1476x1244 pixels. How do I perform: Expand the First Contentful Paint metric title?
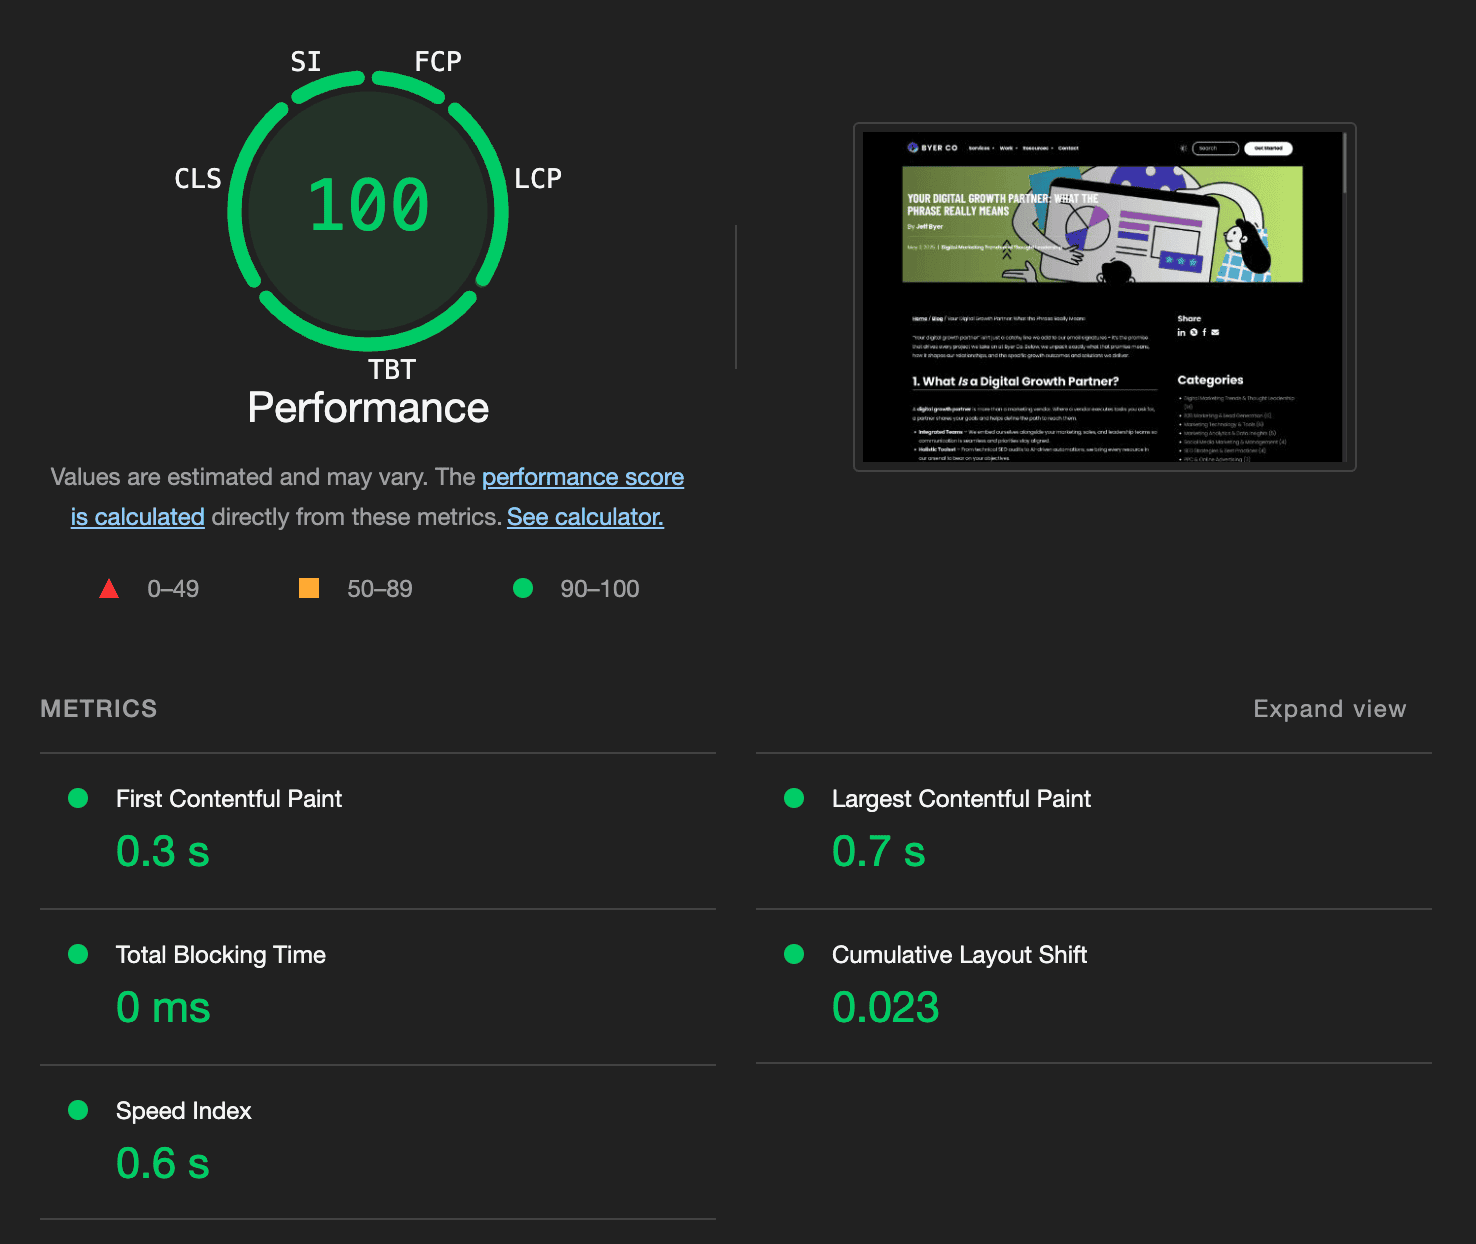229,799
